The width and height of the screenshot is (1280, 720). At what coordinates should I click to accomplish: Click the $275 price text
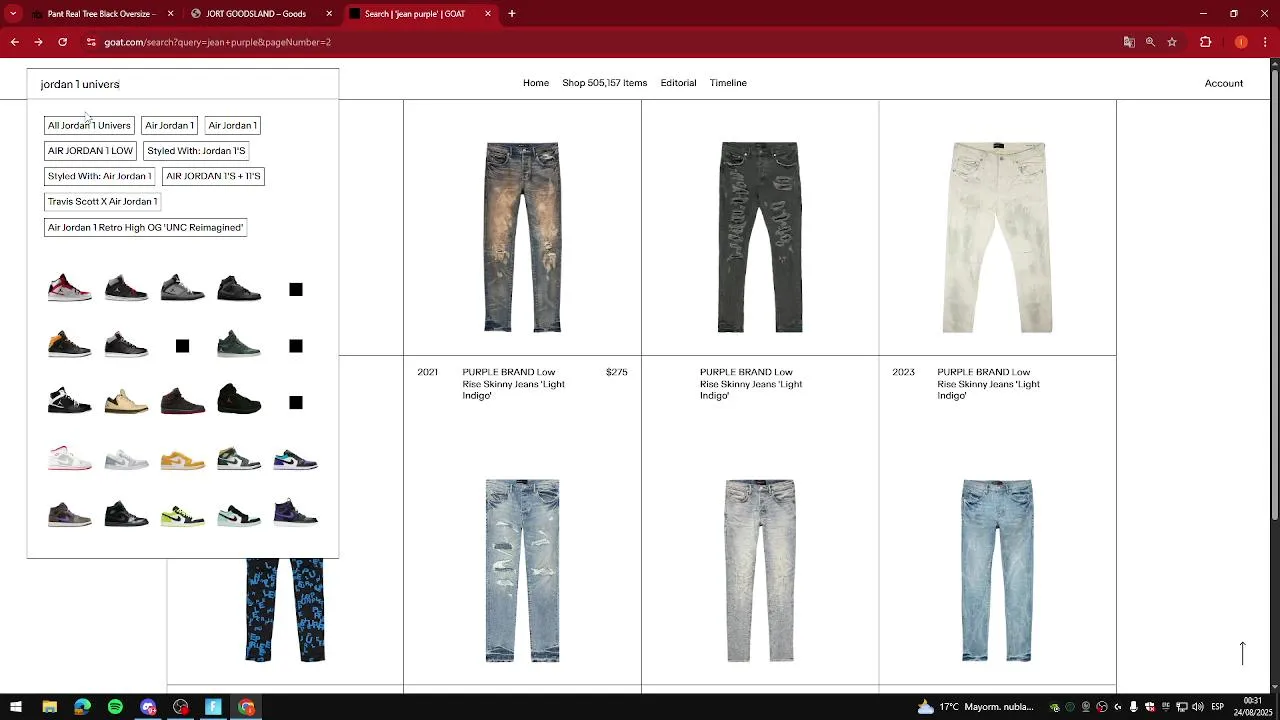(617, 372)
